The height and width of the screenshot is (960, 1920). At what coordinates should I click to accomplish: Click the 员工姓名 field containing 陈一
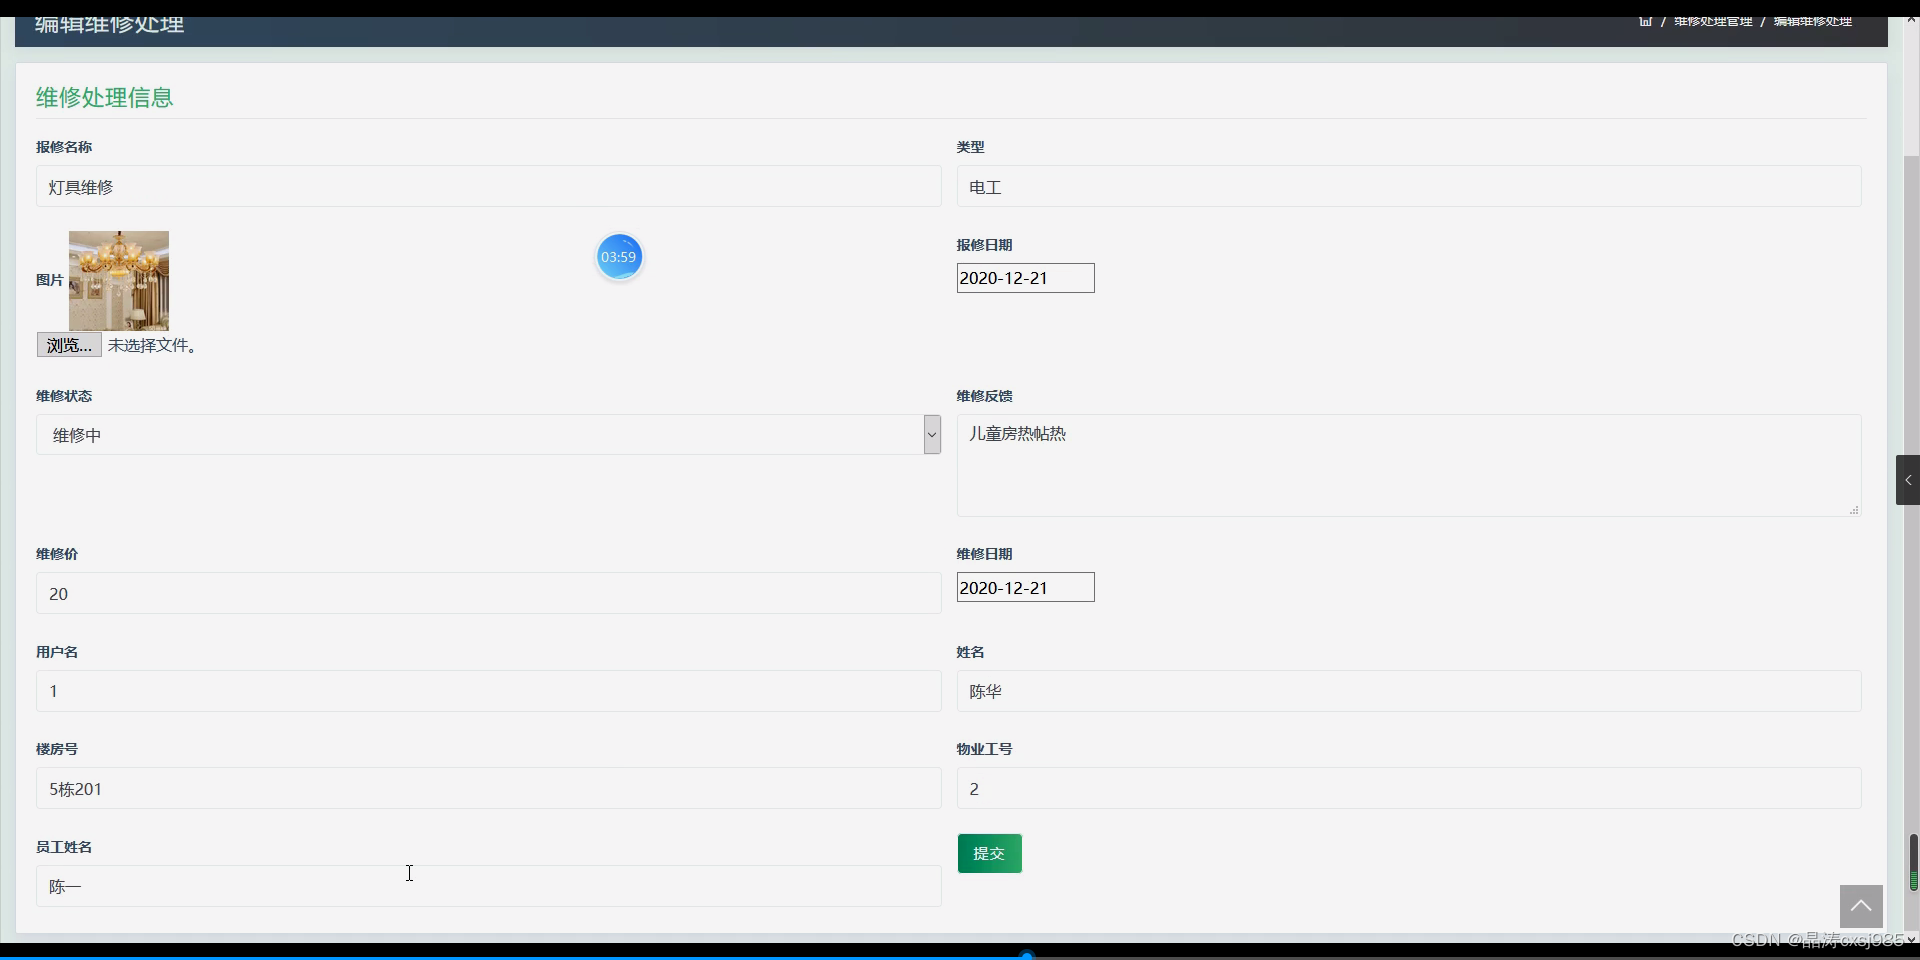tap(488, 886)
